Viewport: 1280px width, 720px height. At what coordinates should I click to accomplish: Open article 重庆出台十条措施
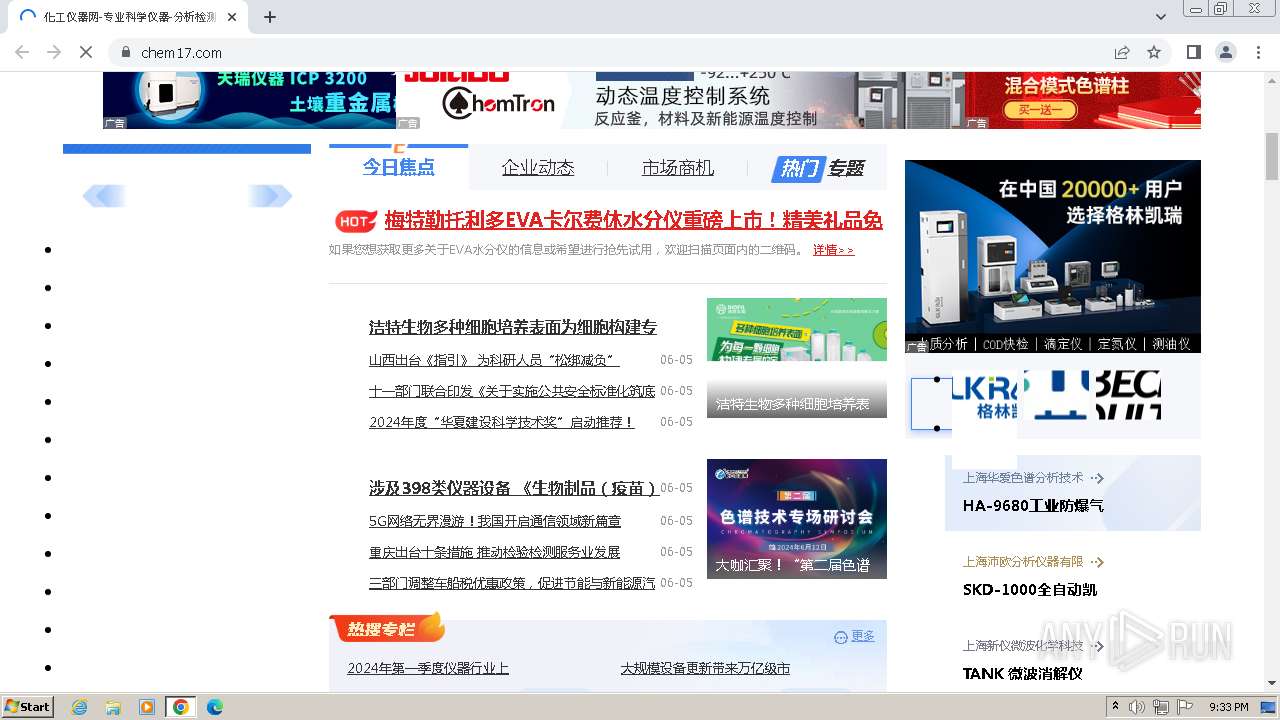point(494,552)
